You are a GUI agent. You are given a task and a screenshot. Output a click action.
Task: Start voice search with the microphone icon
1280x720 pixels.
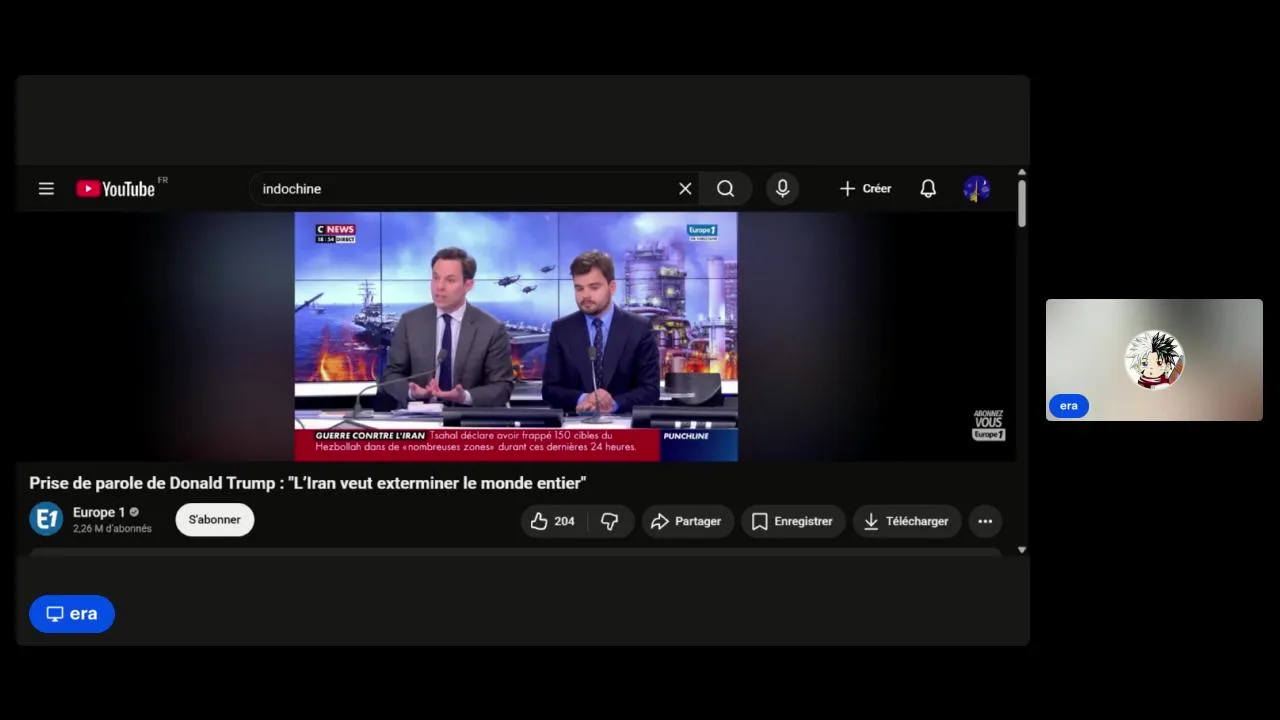pyautogui.click(x=782, y=188)
